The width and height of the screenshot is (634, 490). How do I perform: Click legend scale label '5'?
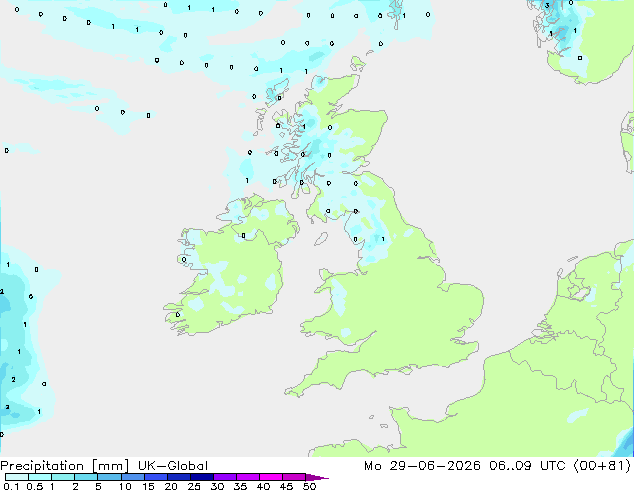pyautogui.click(x=98, y=486)
